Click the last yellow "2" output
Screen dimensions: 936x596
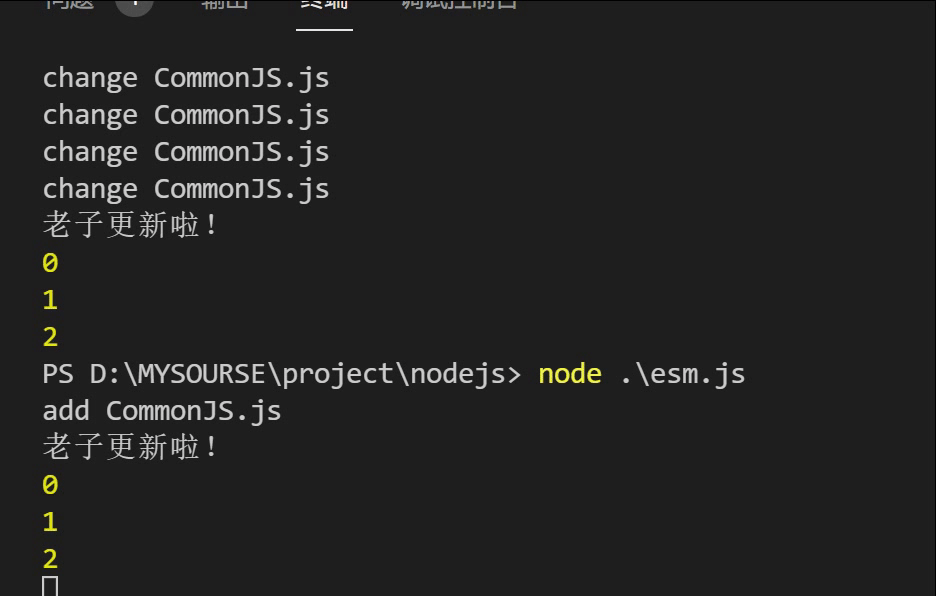tap(50, 559)
